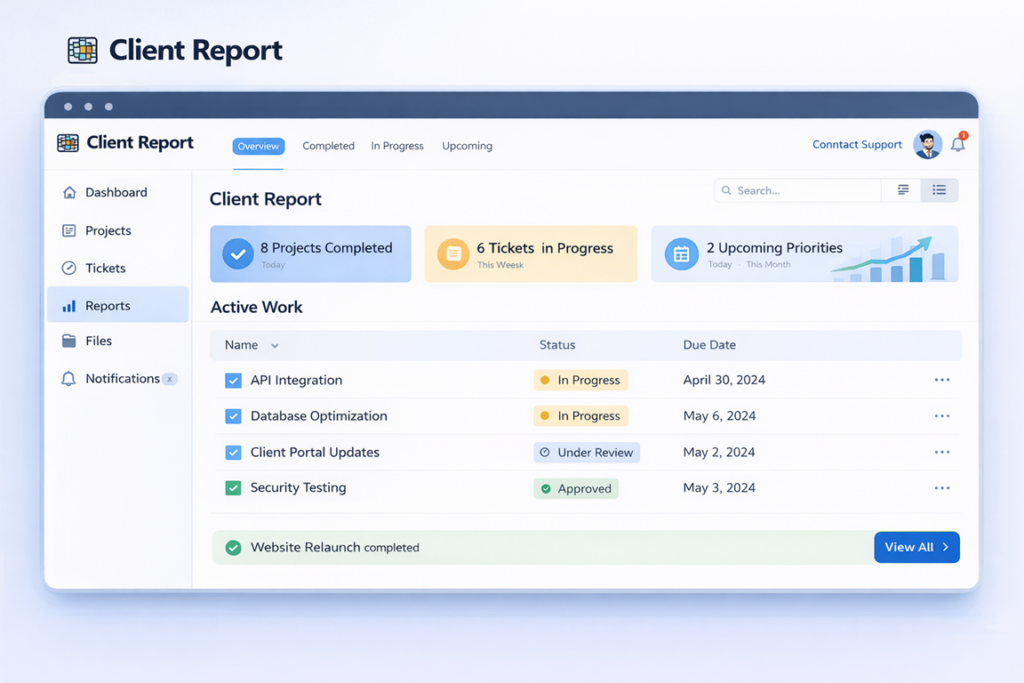Viewport: 1024px width, 683px height.
Task: Open the Contact Support link
Action: point(856,144)
